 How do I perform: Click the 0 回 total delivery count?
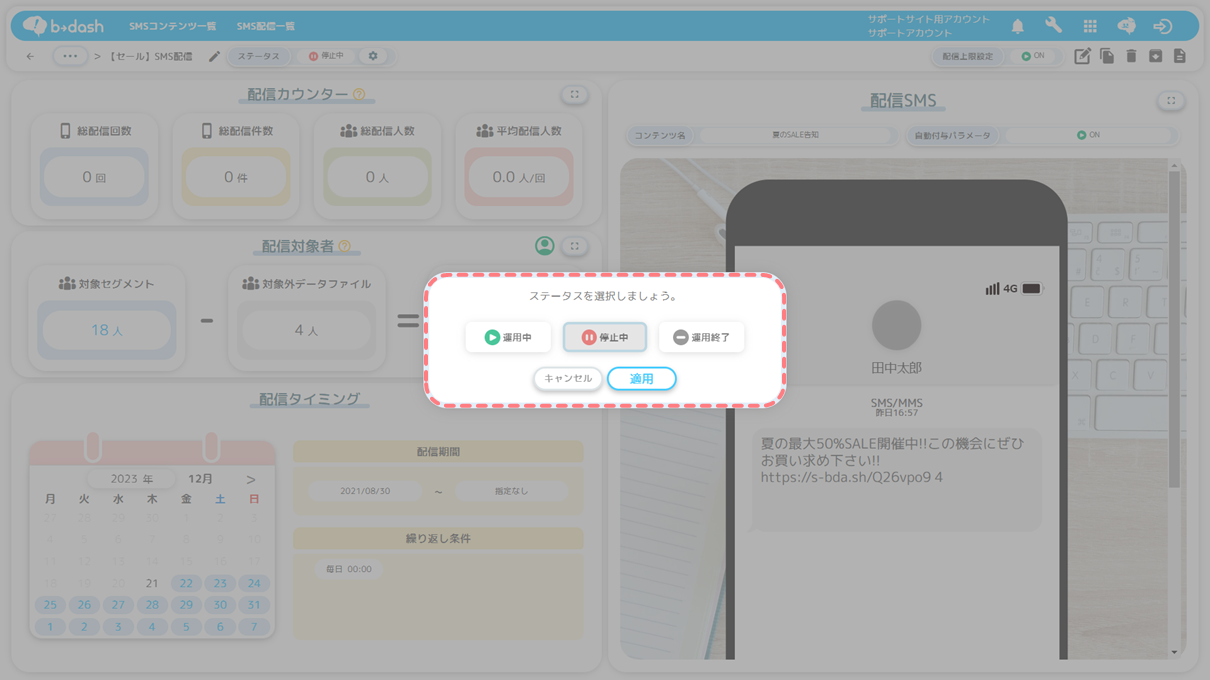(x=94, y=177)
